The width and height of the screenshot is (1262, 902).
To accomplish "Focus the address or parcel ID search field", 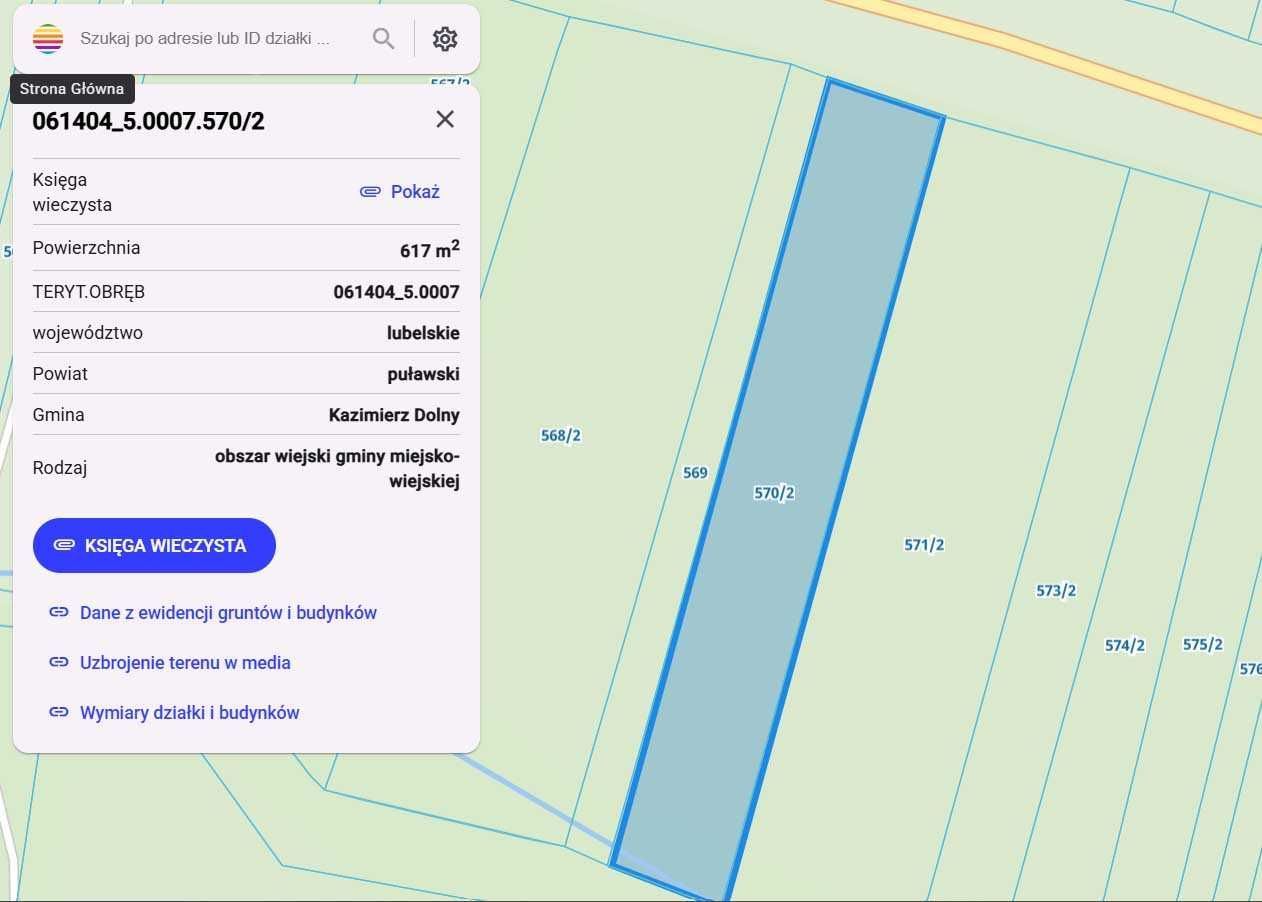I will click(x=205, y=39).
